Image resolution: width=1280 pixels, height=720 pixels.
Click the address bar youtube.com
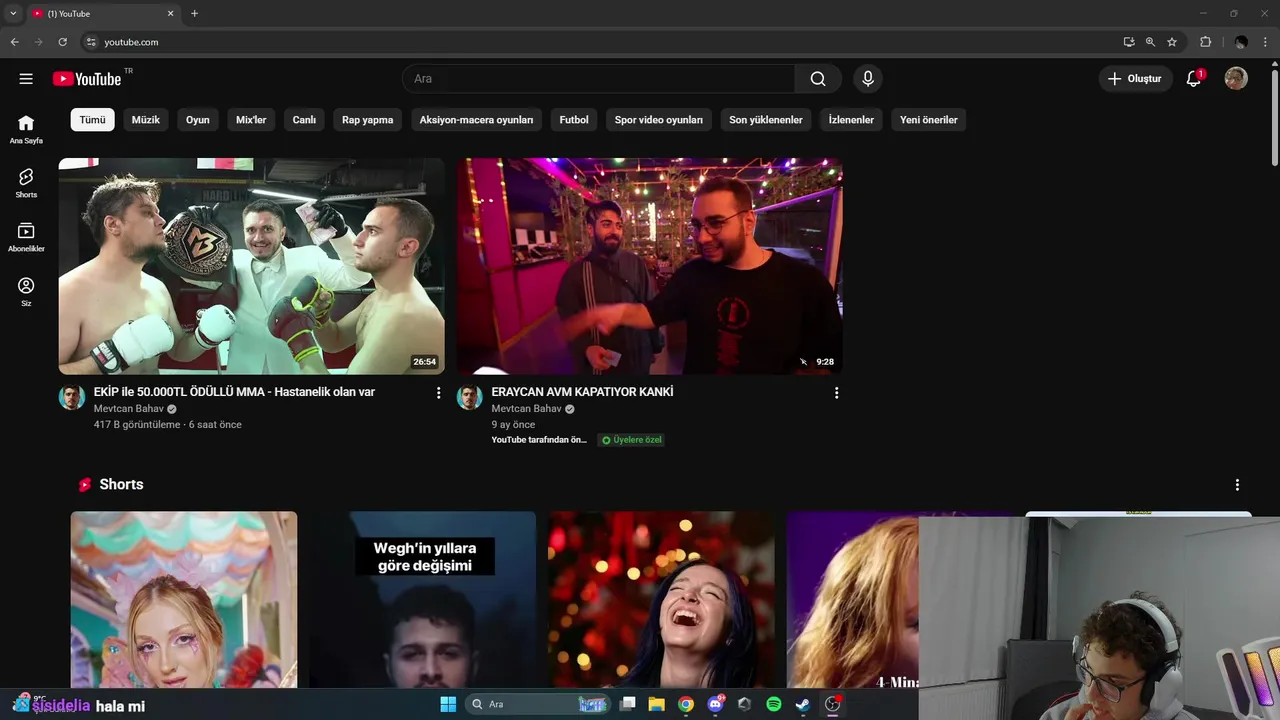click(x=600, y=42)
